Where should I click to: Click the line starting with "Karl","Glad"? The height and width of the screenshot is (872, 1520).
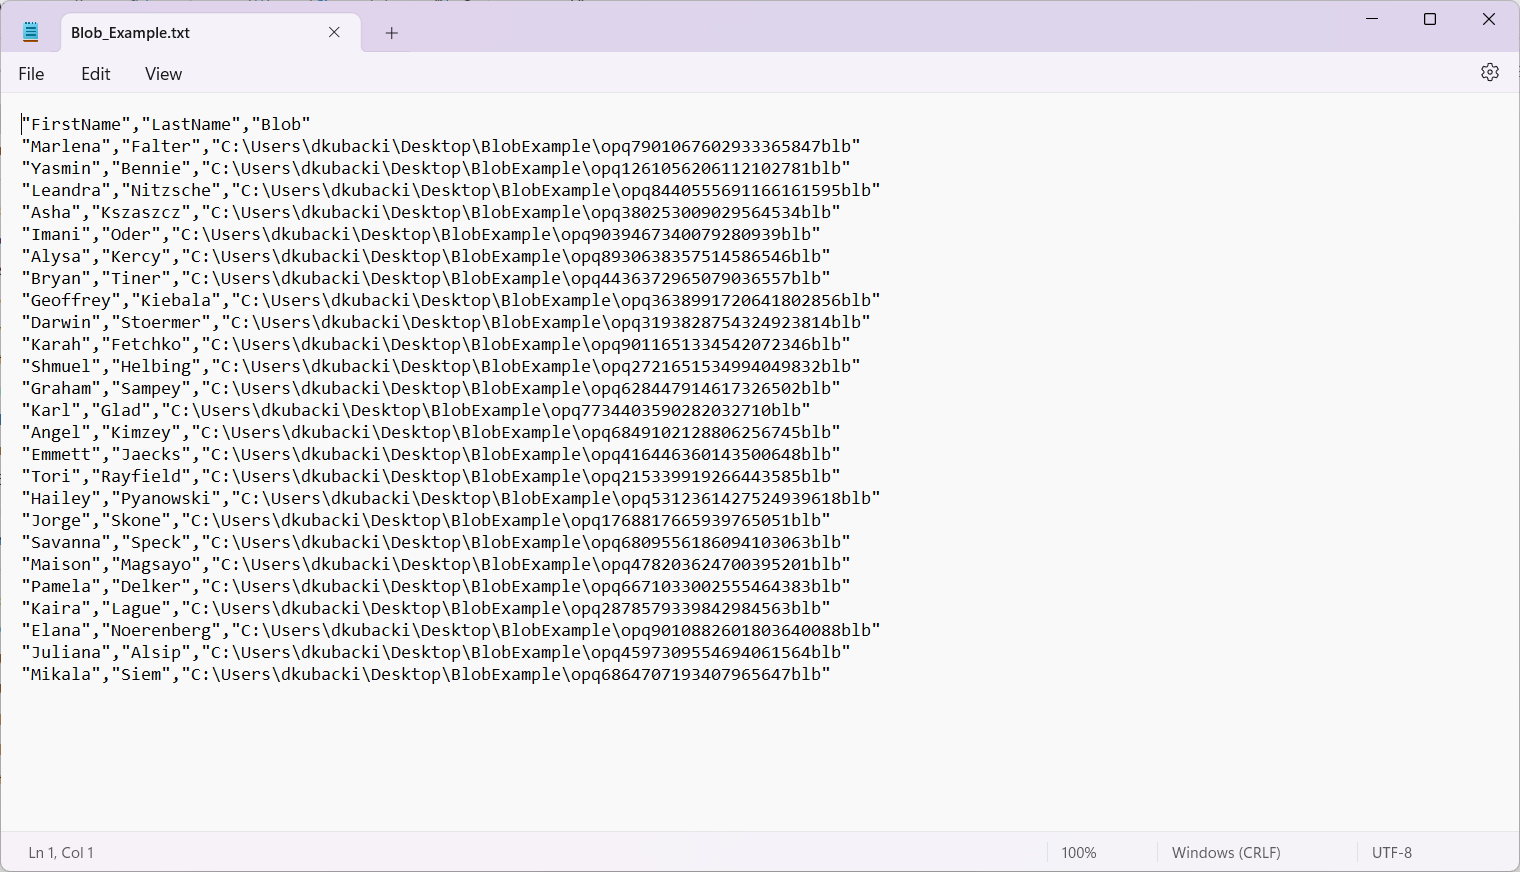[416, 410]
